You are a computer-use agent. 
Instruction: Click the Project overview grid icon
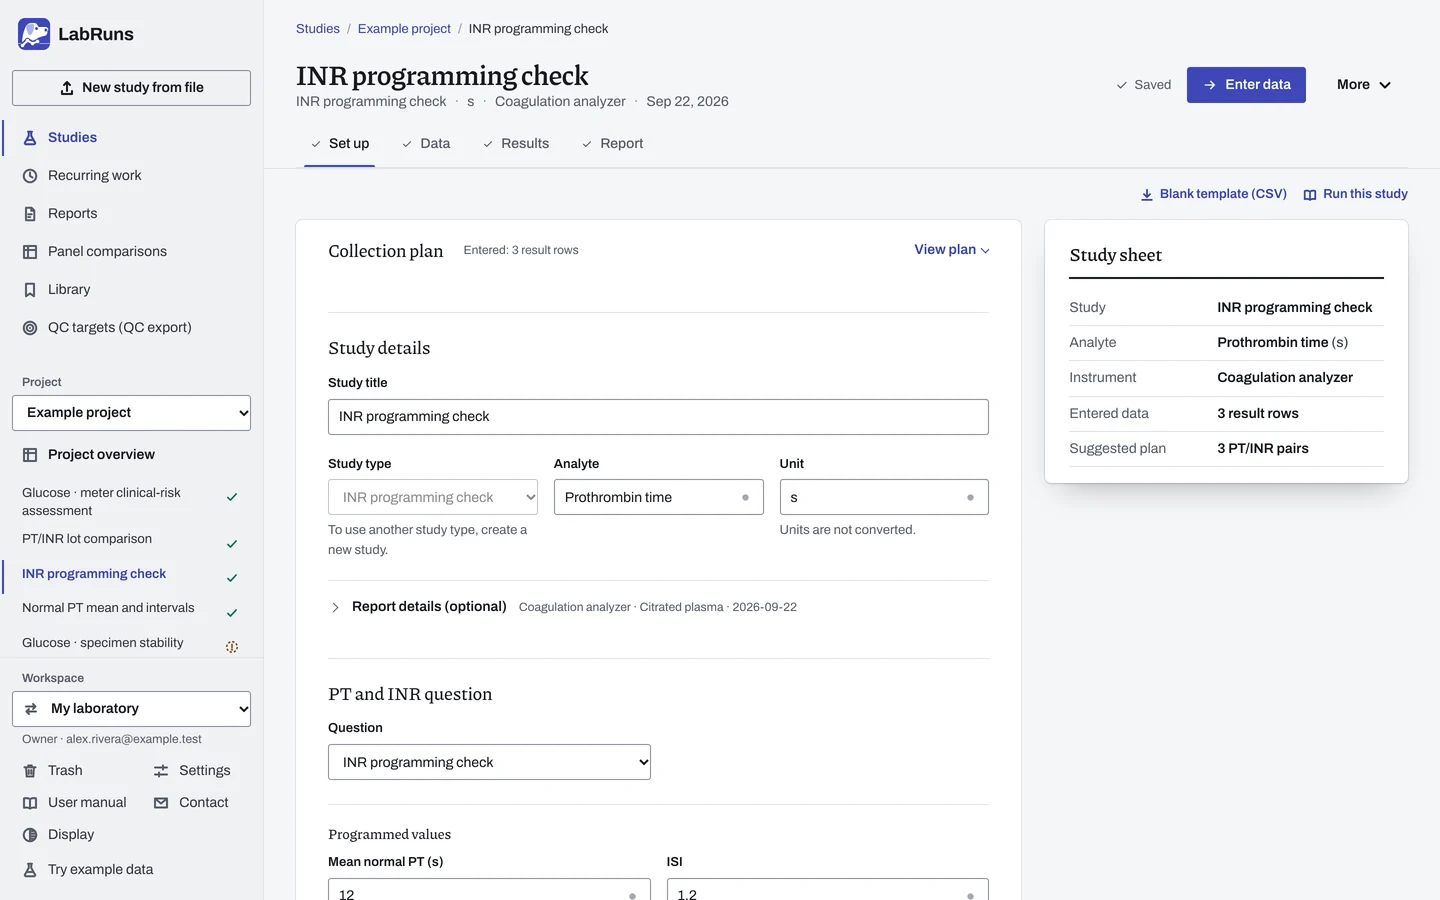coord(30,455)
